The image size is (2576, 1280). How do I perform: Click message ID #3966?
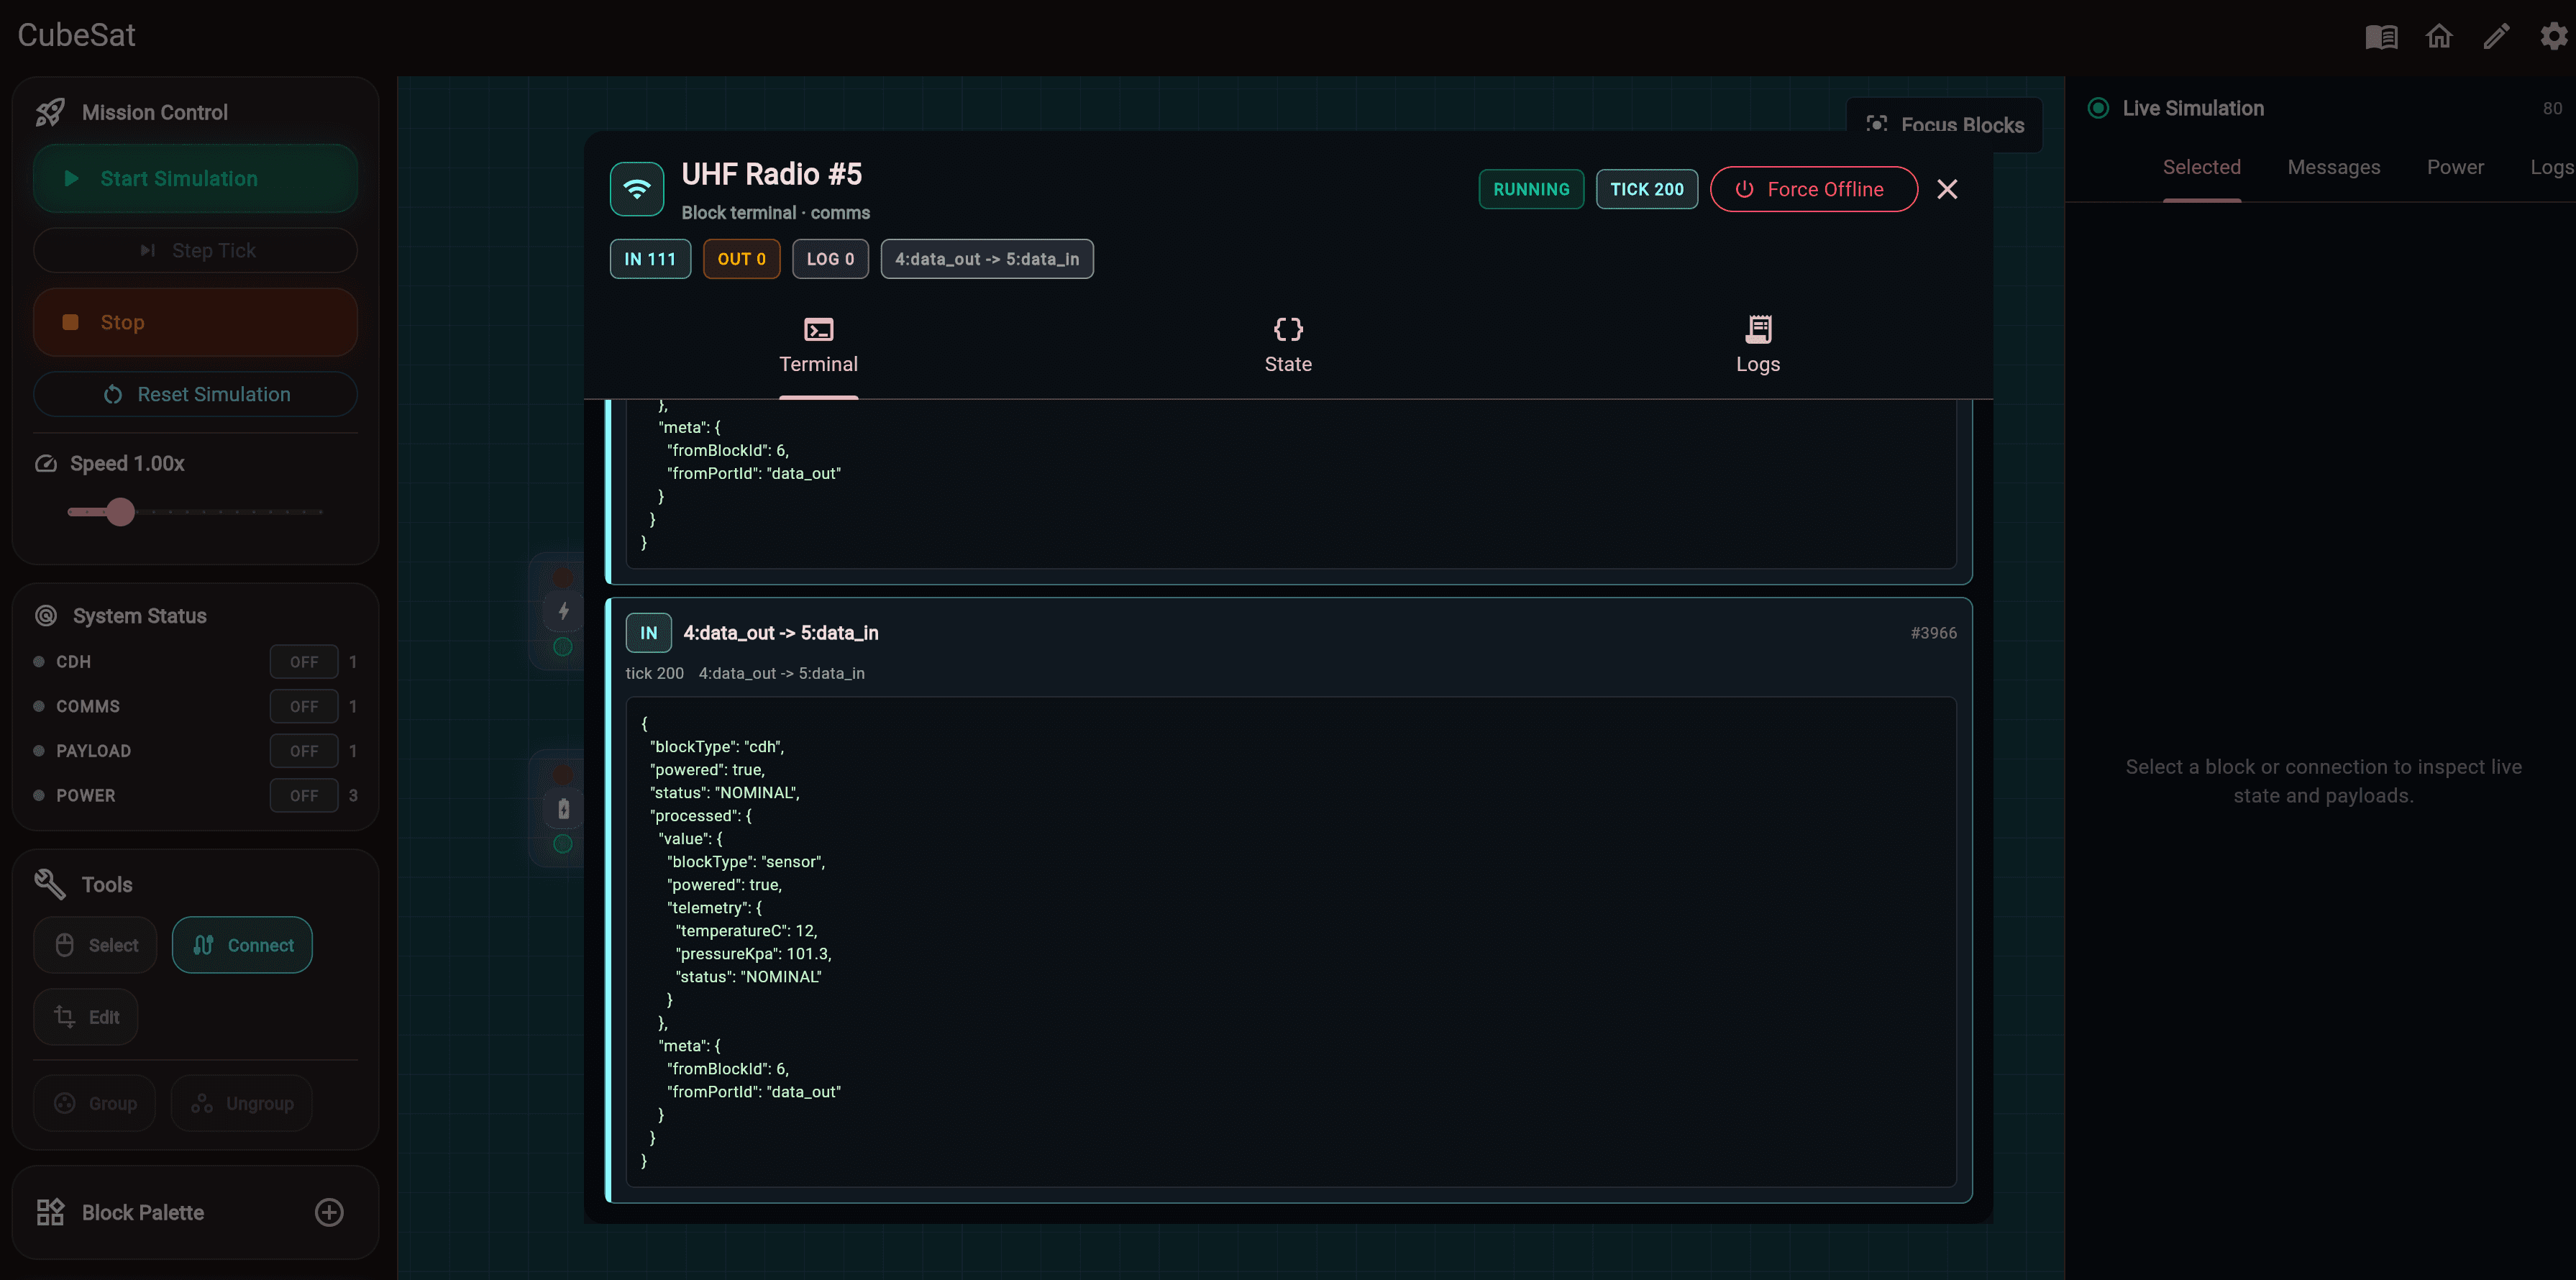click(1933, 633)
